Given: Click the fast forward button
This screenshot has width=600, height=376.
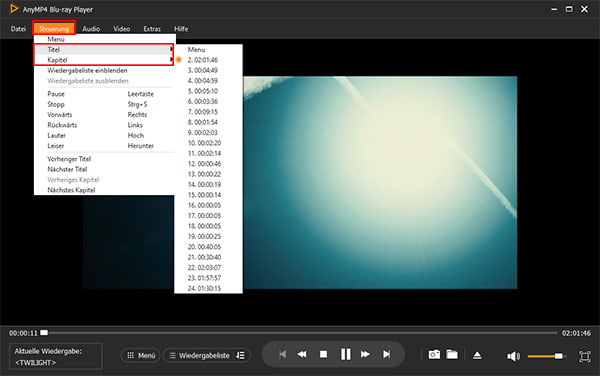Looking at the screenshot, I should [365, 354].
